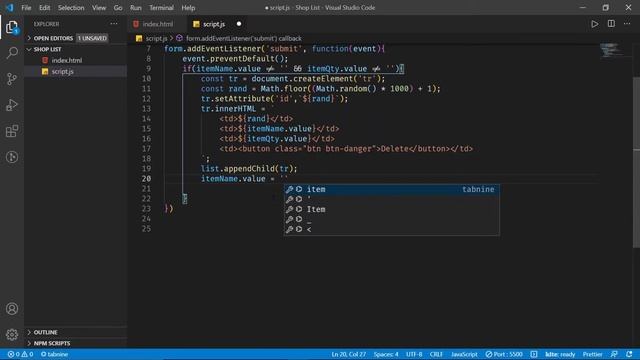The height and width of the screenshot is (360, 640).
Task: Click the notifications bell icon
Action: point(629,354)
